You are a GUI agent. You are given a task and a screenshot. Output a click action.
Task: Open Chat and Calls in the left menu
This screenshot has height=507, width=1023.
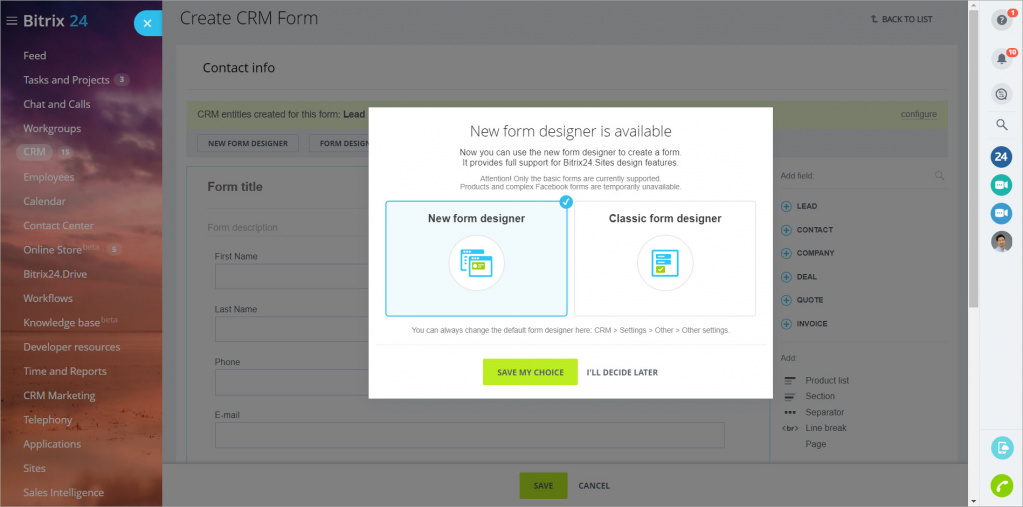click(x=57, y=104)
